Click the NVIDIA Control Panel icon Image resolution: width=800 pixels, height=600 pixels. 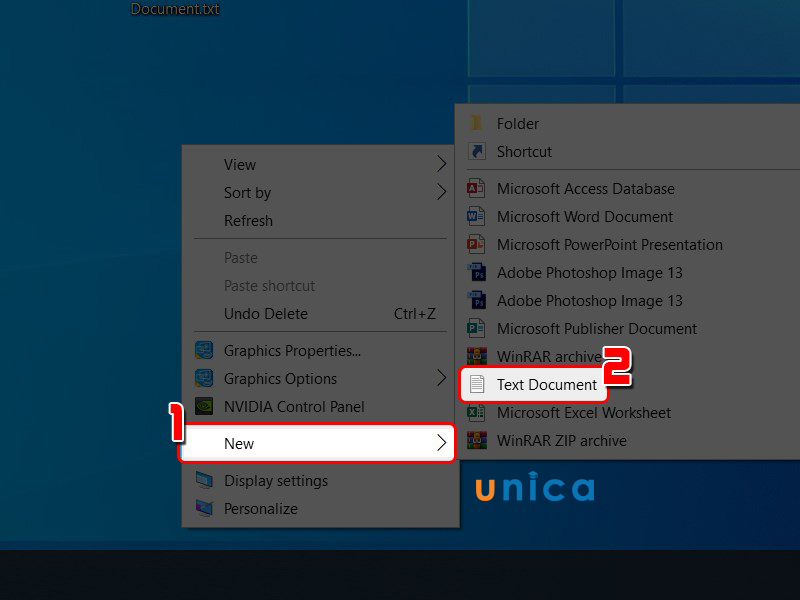[204, 407]
